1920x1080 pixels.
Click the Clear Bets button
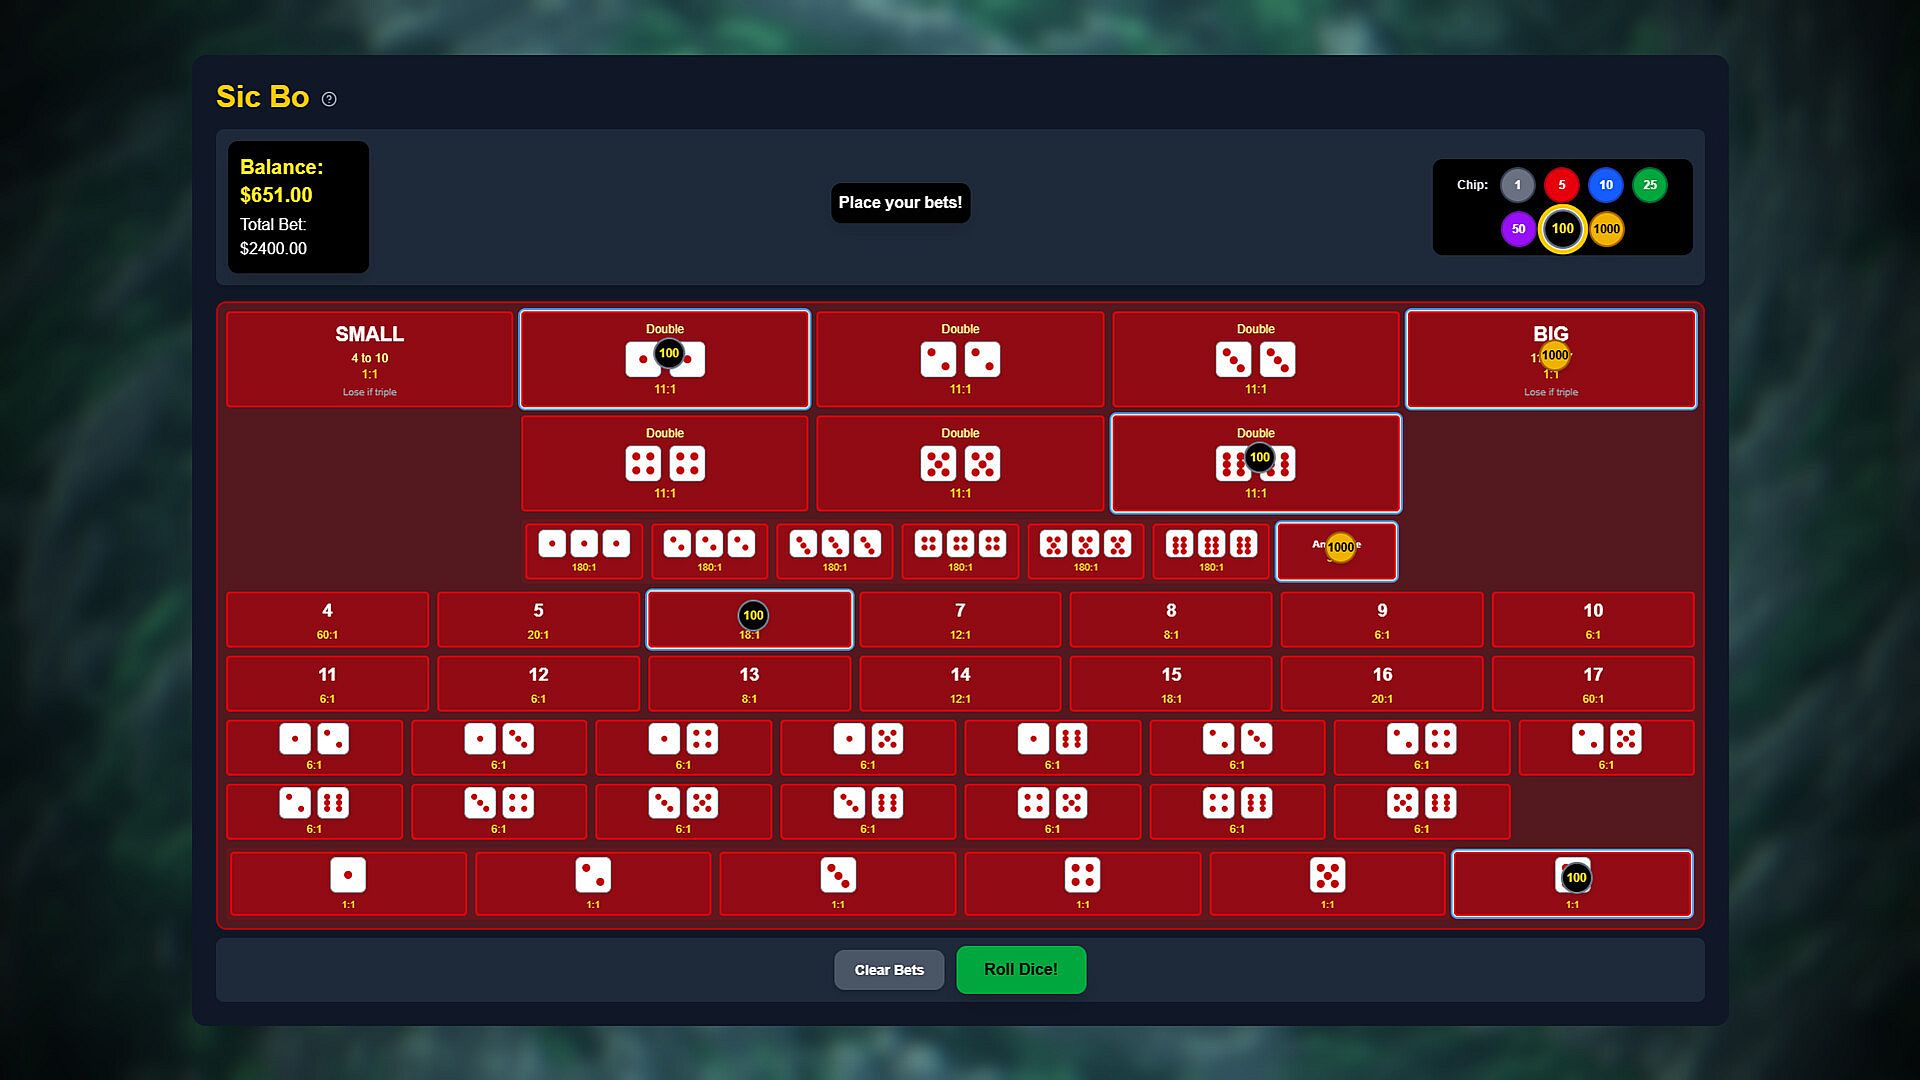coord(889,970)
